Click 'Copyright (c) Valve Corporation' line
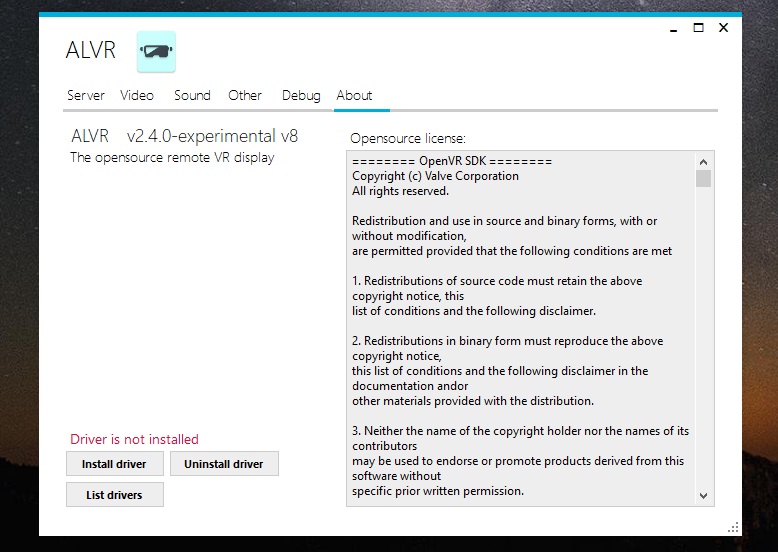778x552 pixels. [435, 176]
